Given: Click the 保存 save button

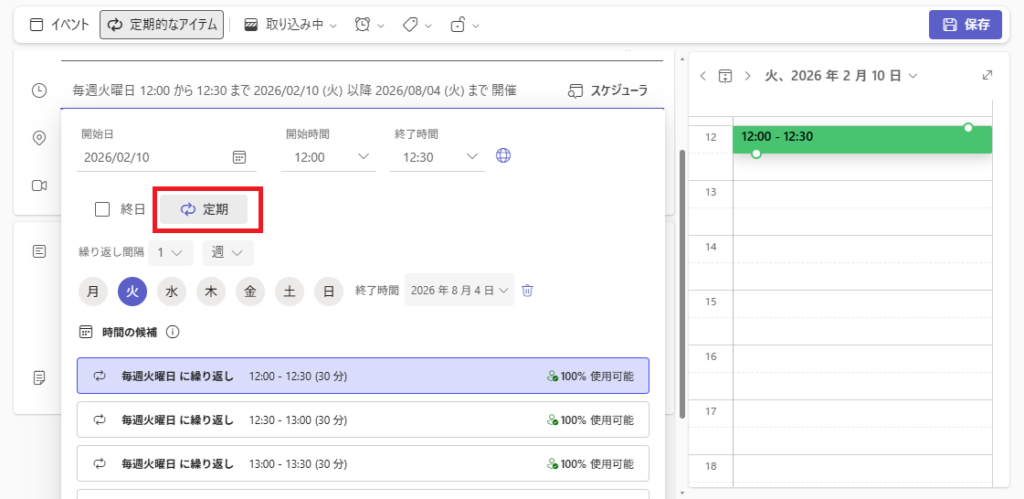Looking at the screenshot, I should (x=965, y=25).
